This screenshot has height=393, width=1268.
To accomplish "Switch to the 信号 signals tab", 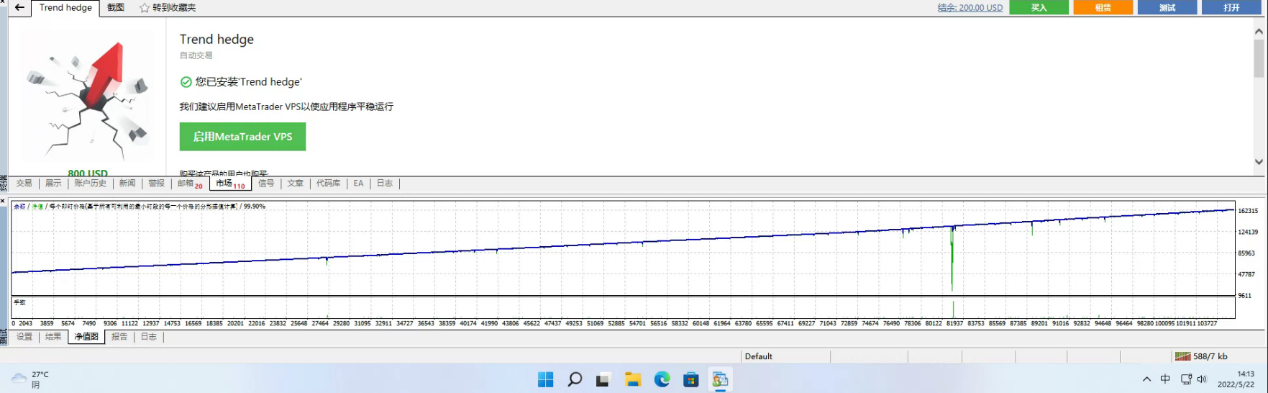I will pos(266,183).
